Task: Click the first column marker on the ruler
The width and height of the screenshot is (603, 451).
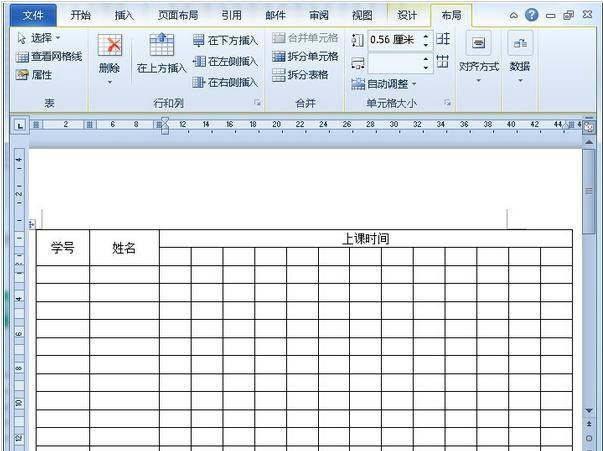Action: (x=37, y=125)
